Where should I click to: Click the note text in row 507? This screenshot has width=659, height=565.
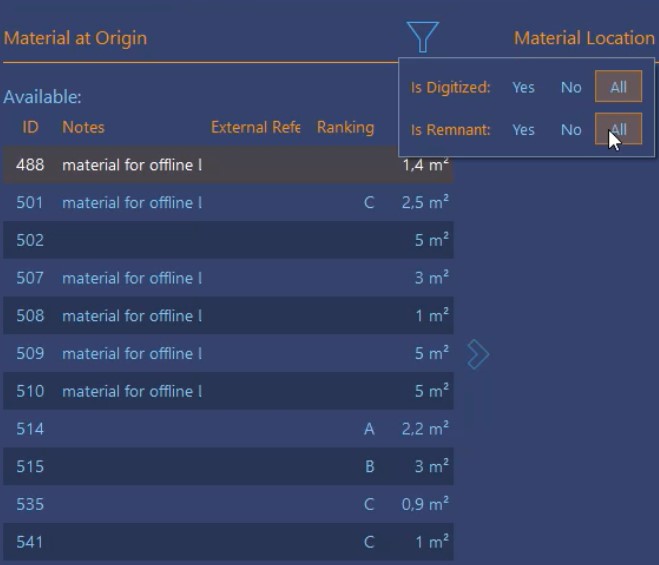[132, 278]
